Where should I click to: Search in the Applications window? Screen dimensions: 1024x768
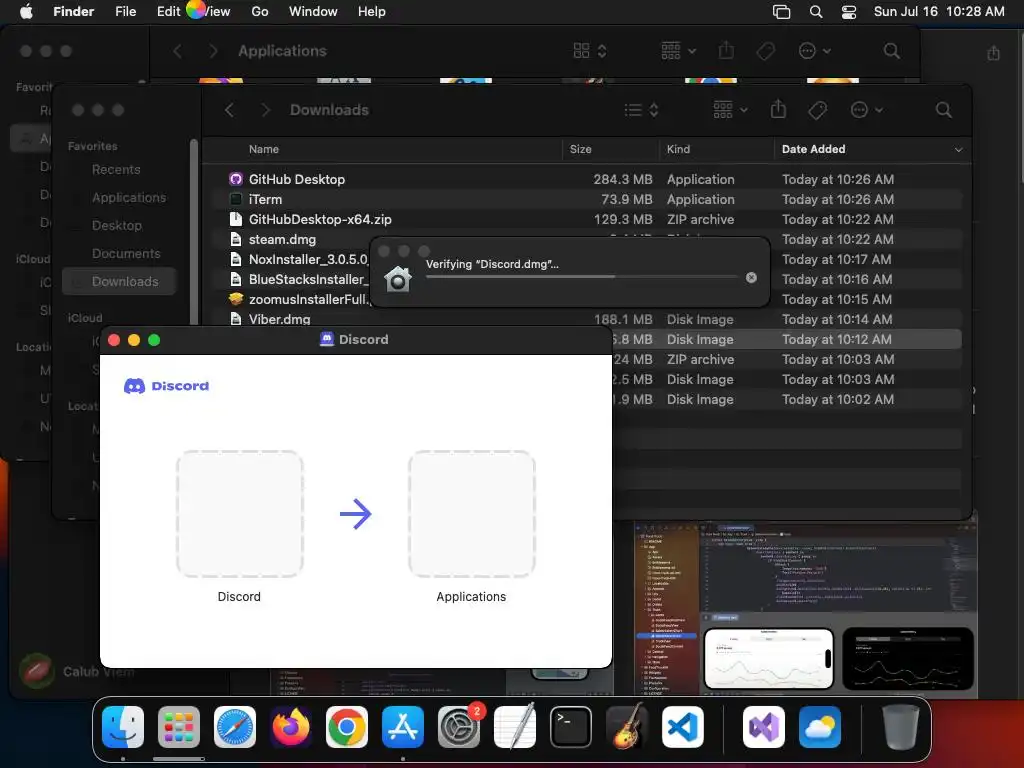click(x=891, y=50)
